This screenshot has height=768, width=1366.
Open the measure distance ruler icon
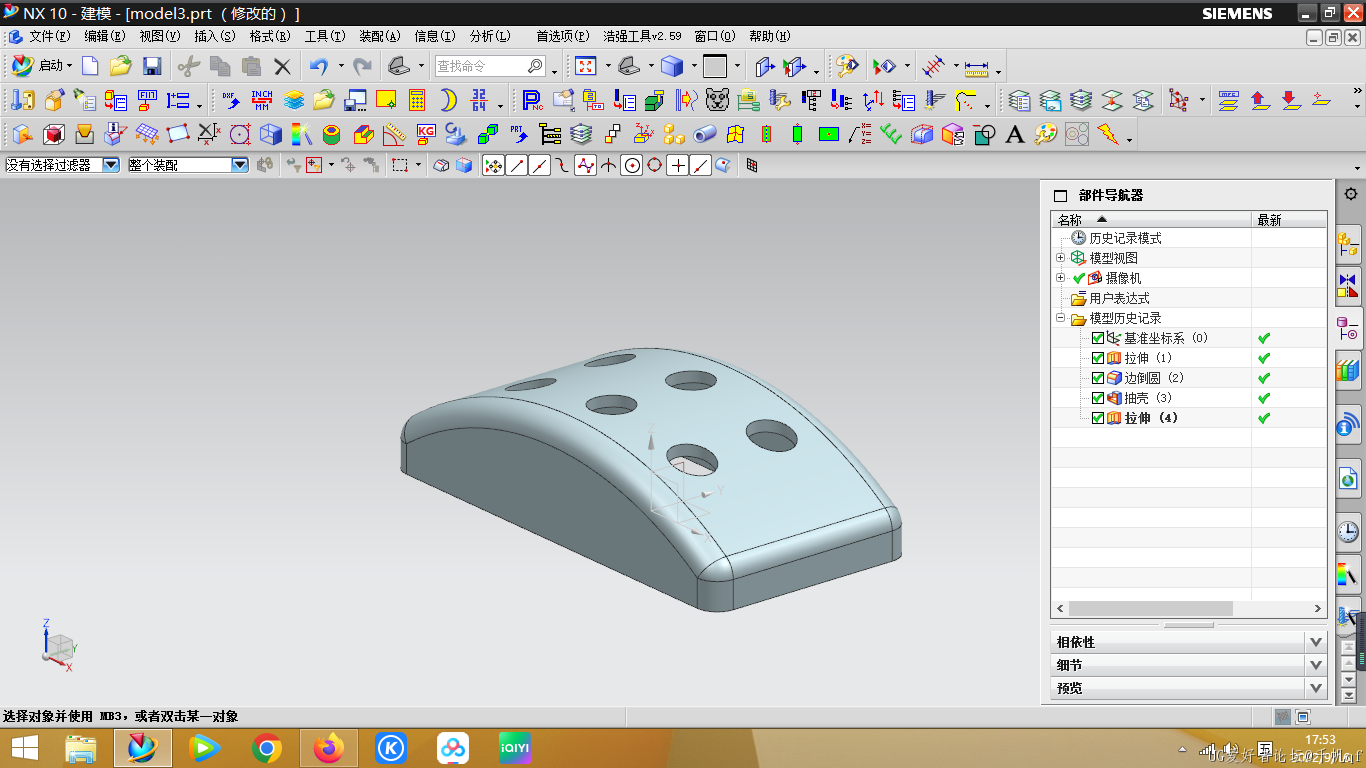[976, 67]
